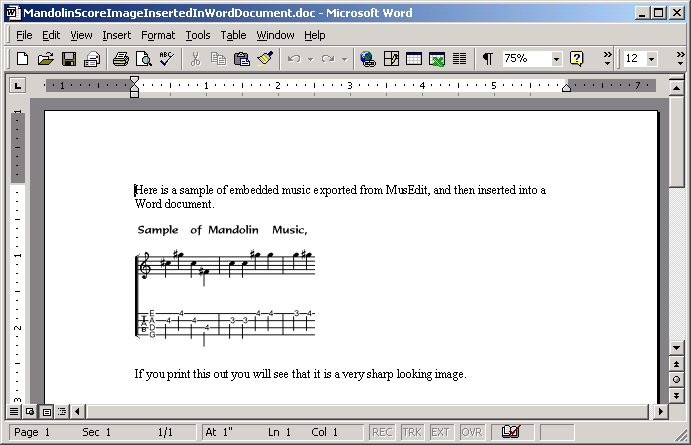This screenshot has width=691, height=445.
Task: Open the Web Toolbar globe icon
Action: (367, 59)
